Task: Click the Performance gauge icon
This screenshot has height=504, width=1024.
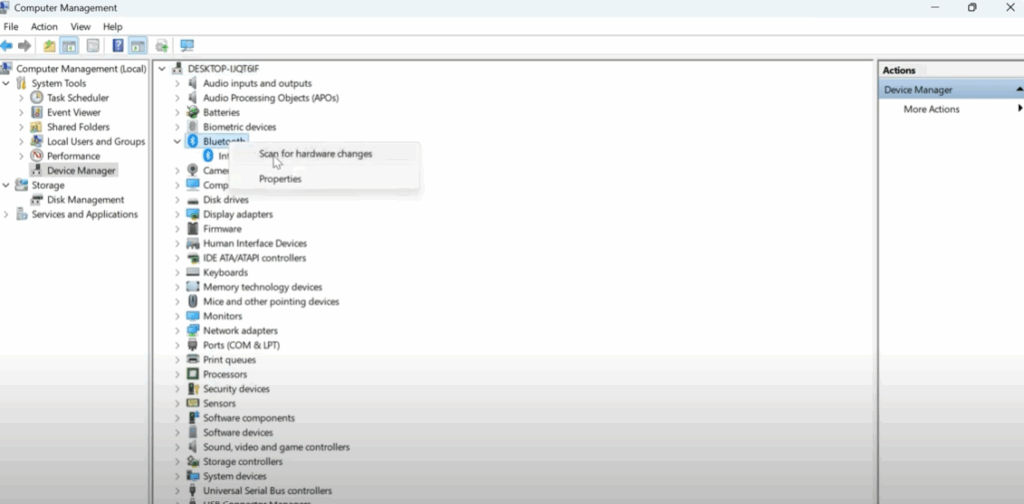Action: coord(37,156)
